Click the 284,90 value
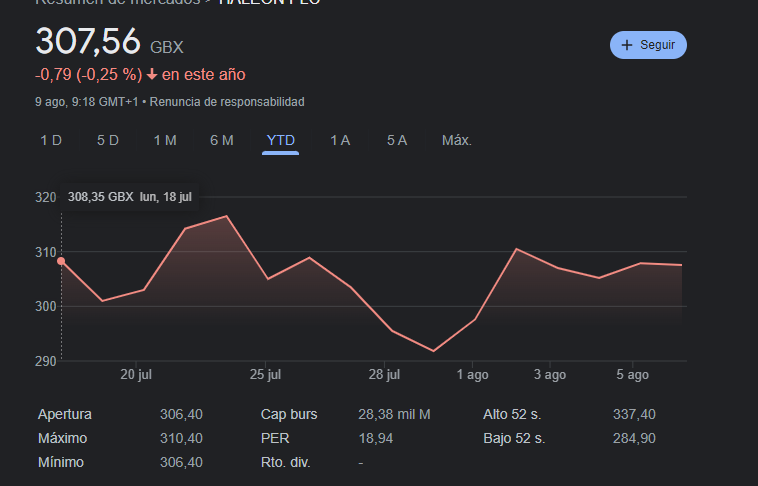The height and width of the screenshot is (486, 758). (634, 439)
